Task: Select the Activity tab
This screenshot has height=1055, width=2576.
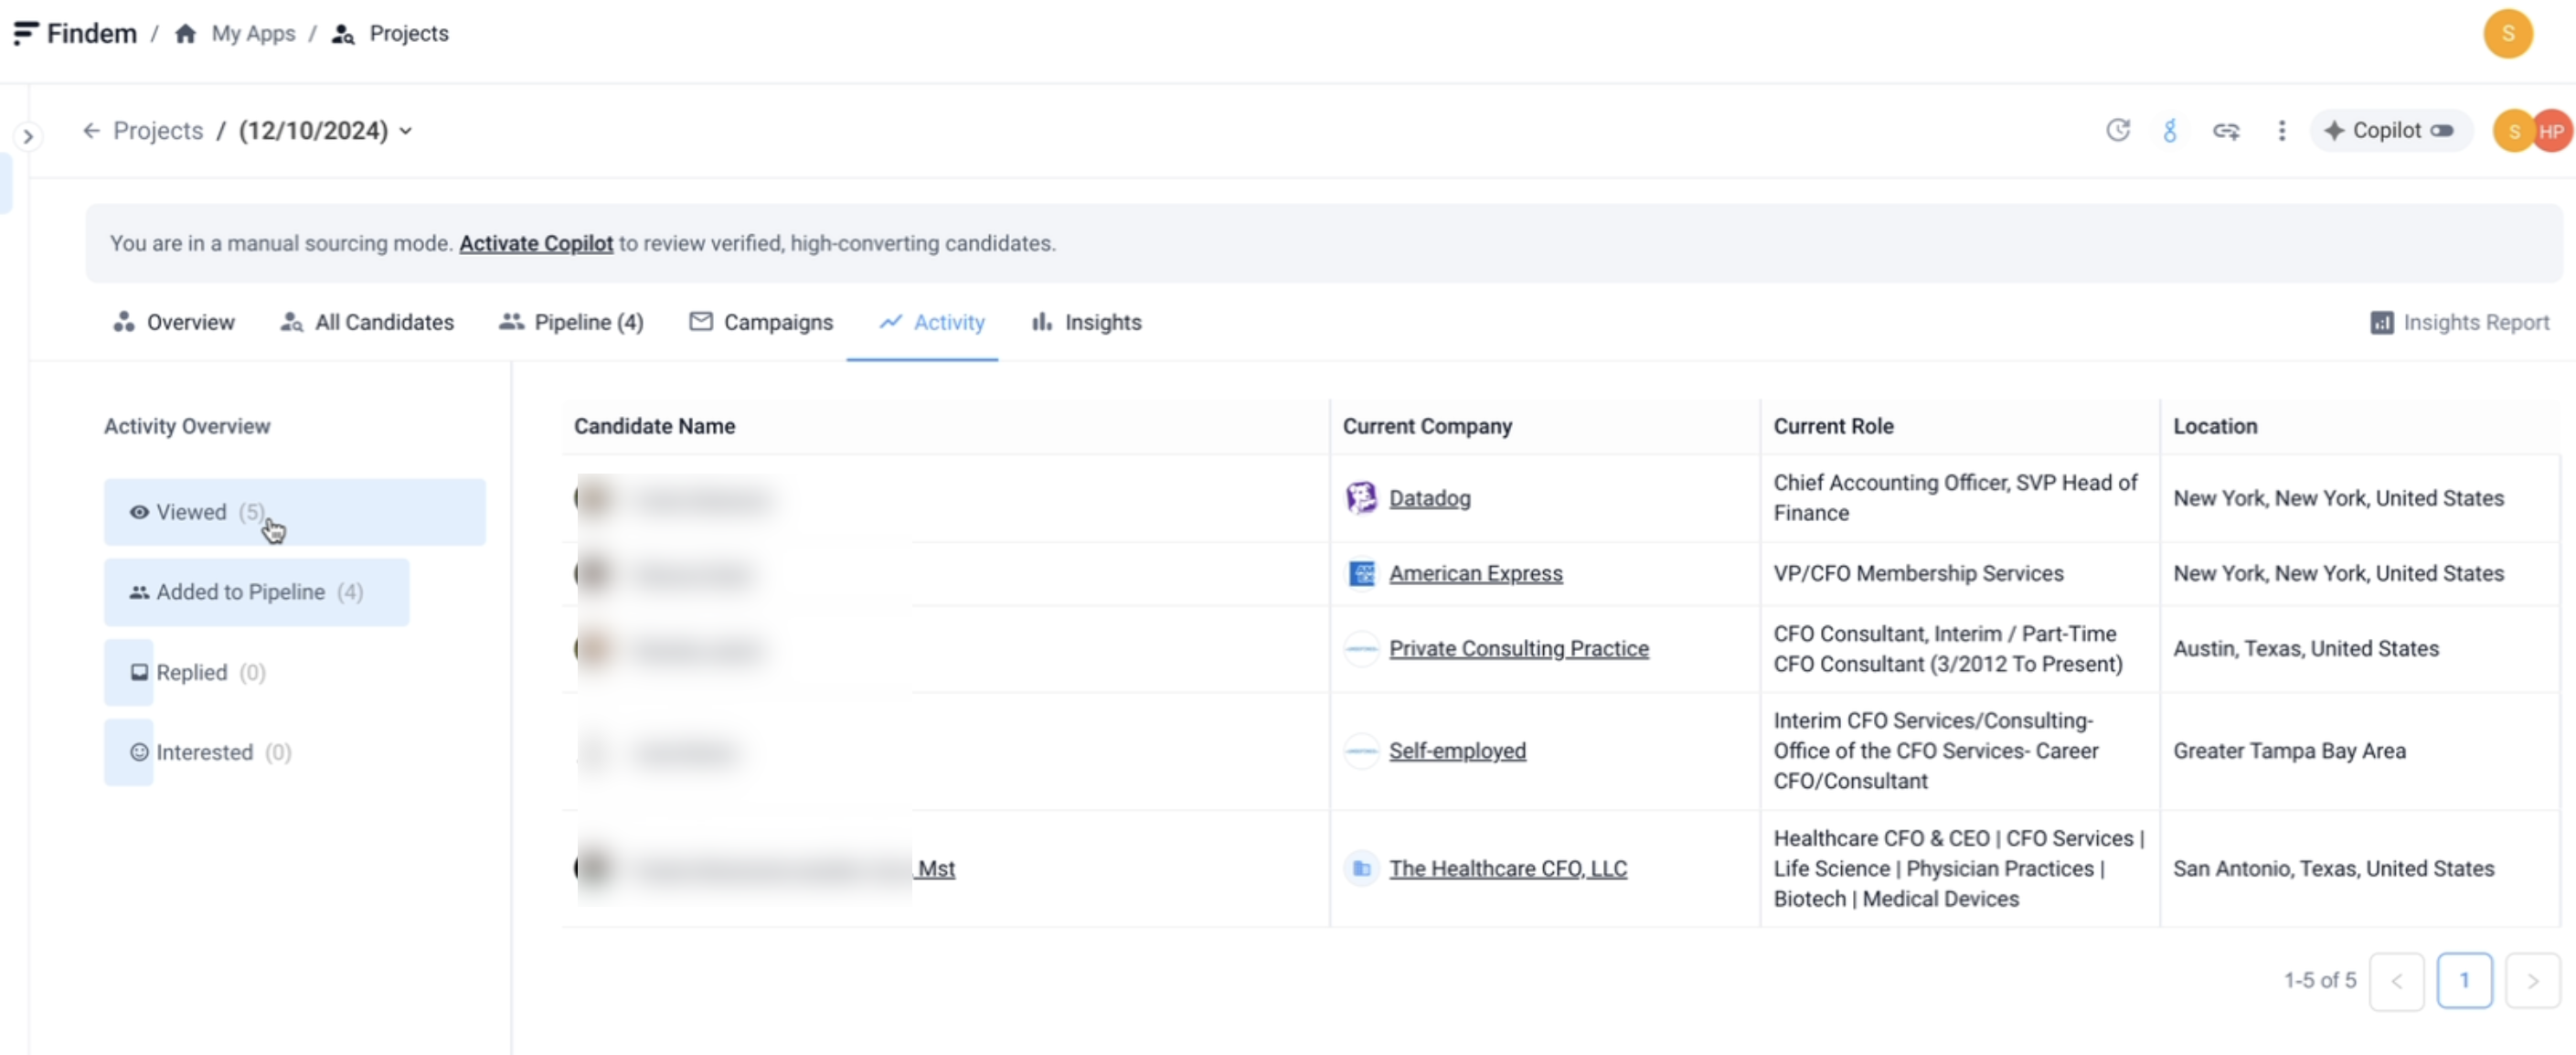Action: (931, 323)
